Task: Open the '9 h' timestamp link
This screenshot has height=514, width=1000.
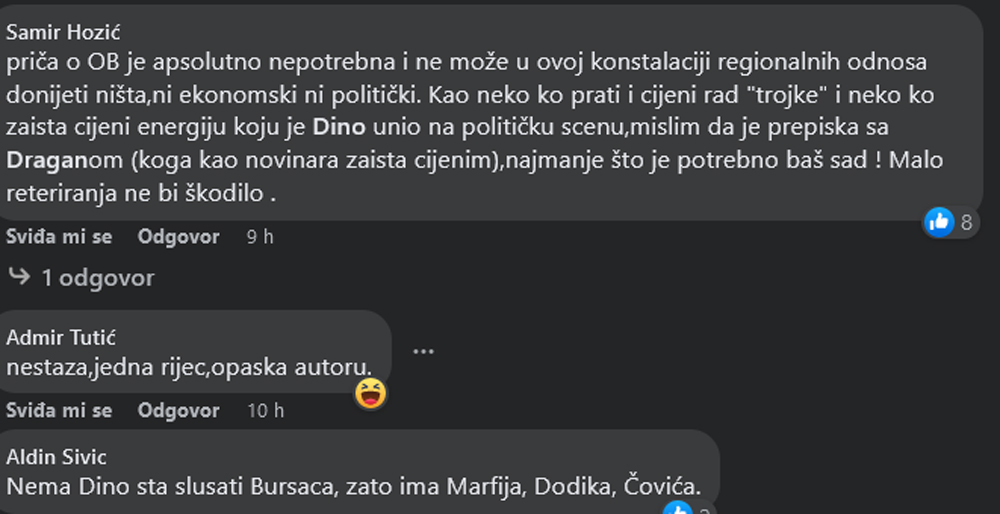Action: 260,237
